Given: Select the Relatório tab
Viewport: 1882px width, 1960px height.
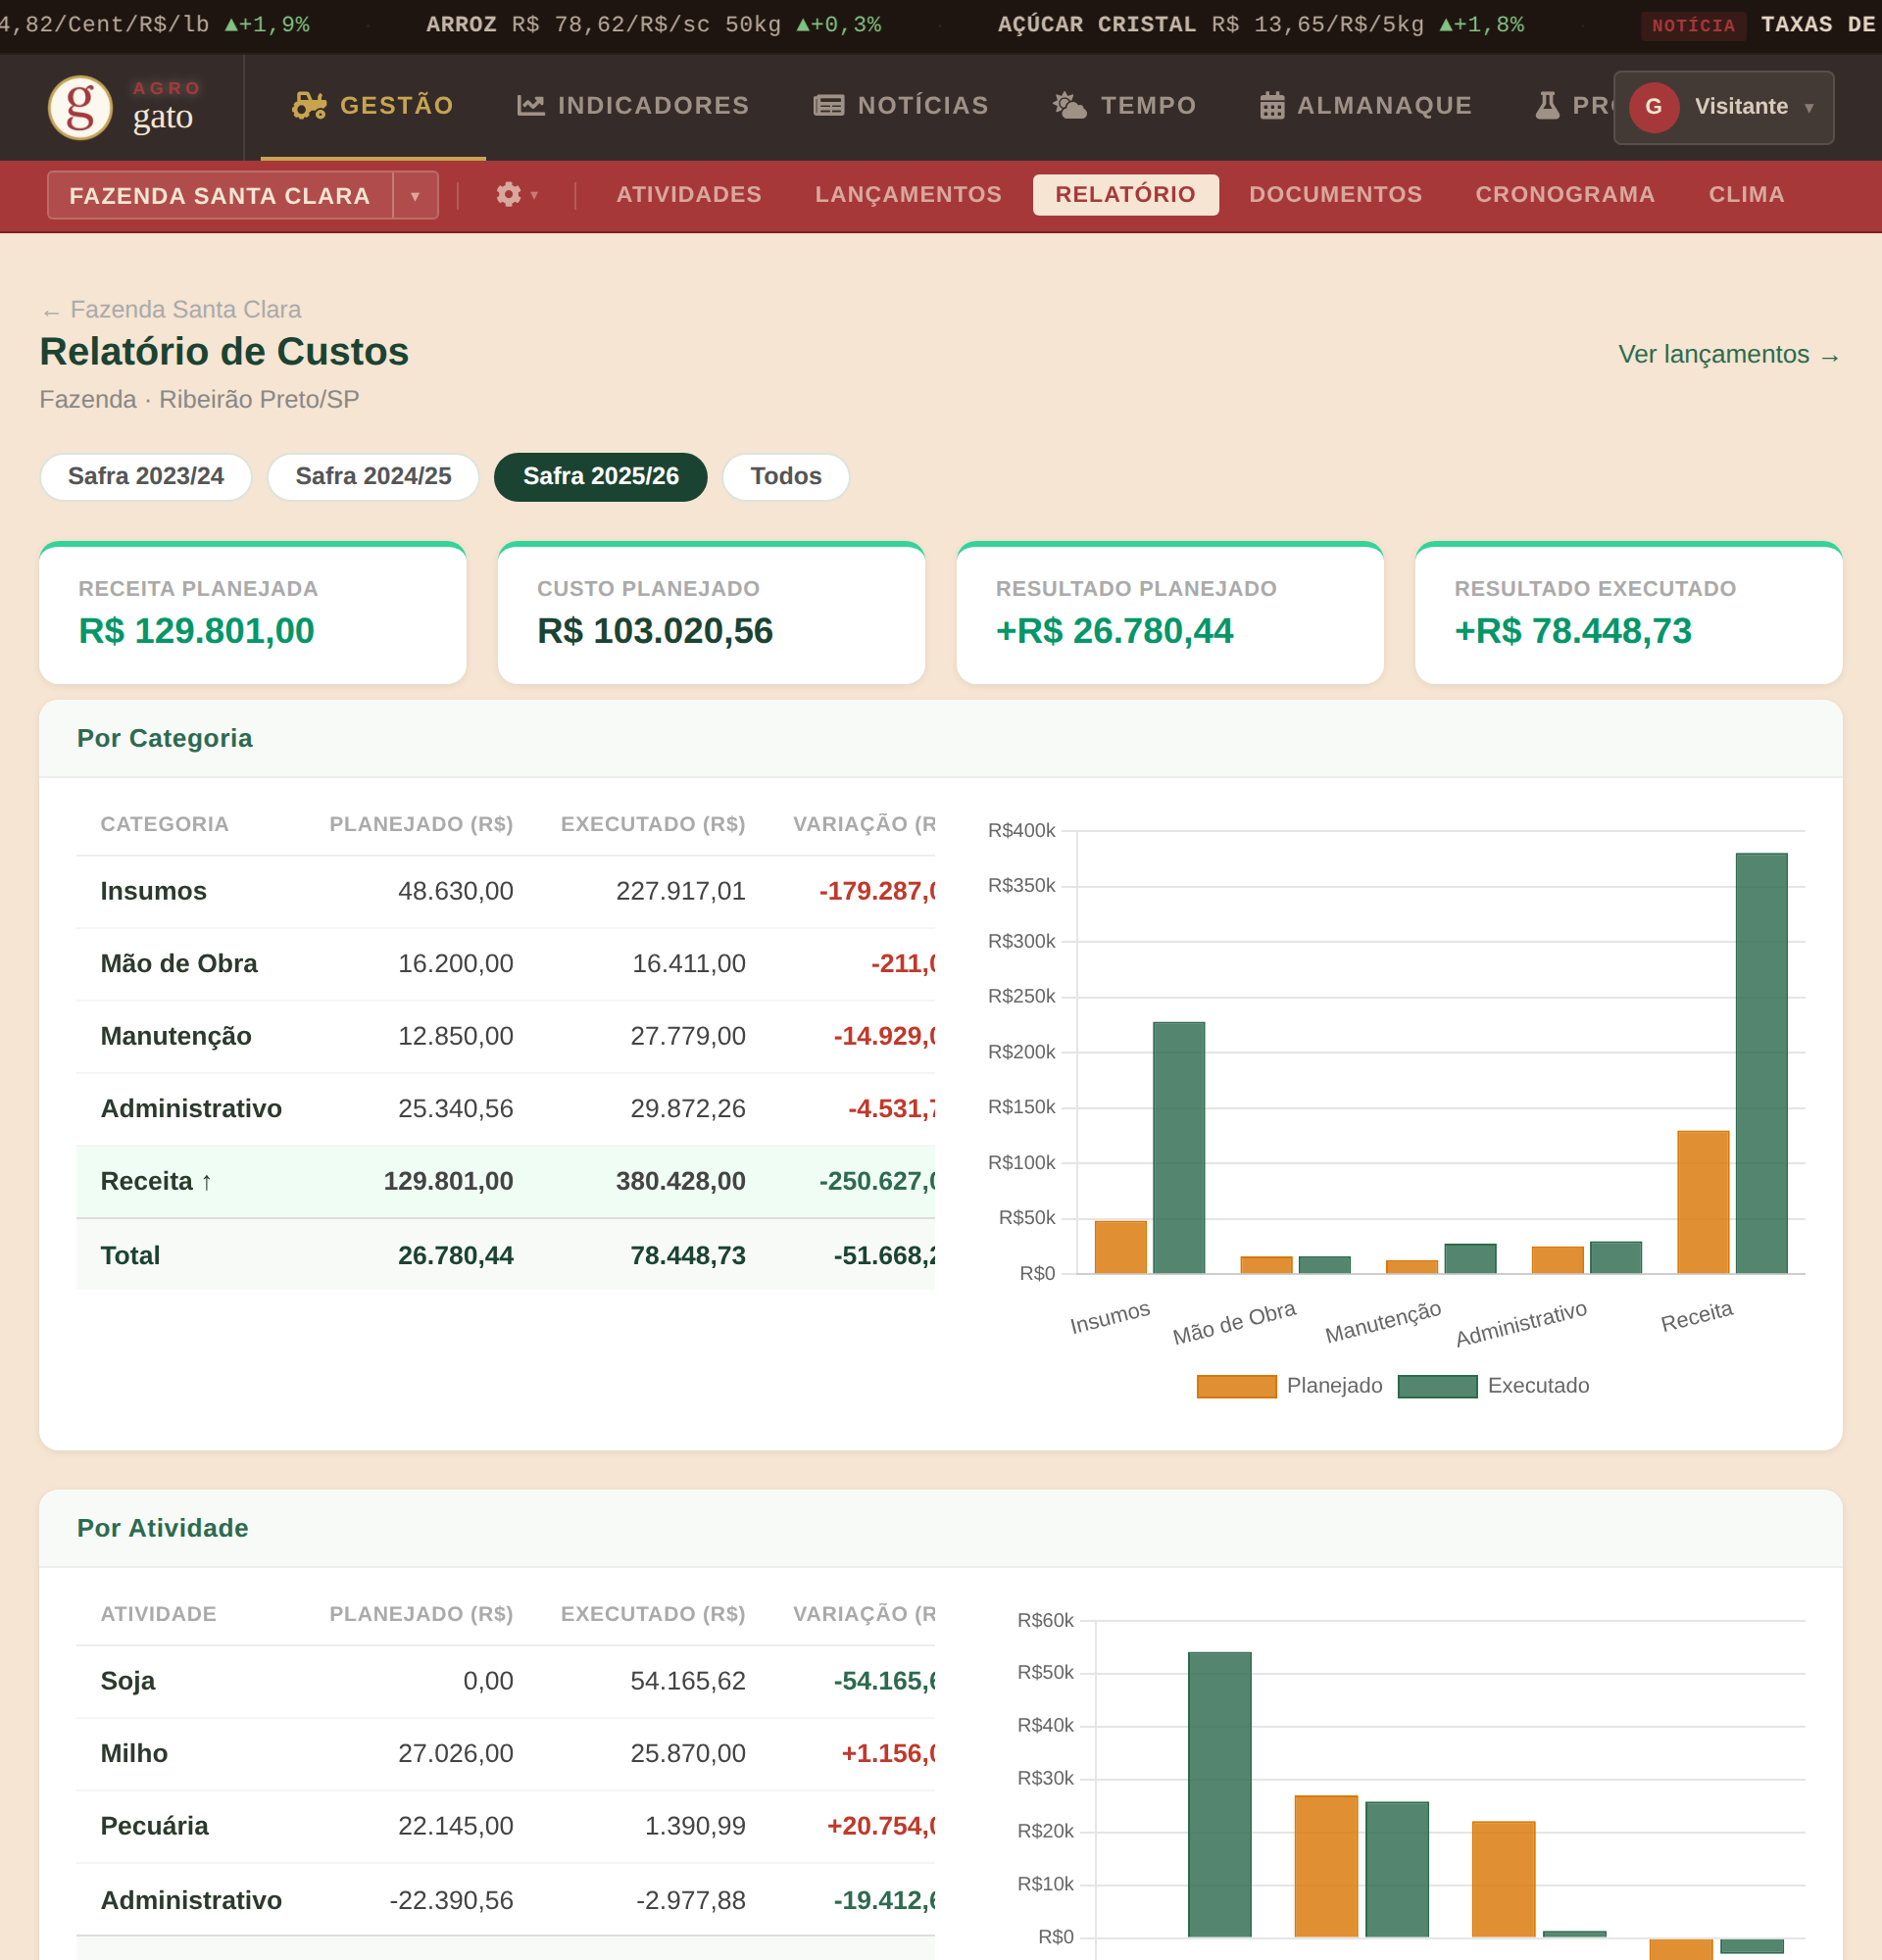Looking at the screenshot, I should [x=1125, y=194].
